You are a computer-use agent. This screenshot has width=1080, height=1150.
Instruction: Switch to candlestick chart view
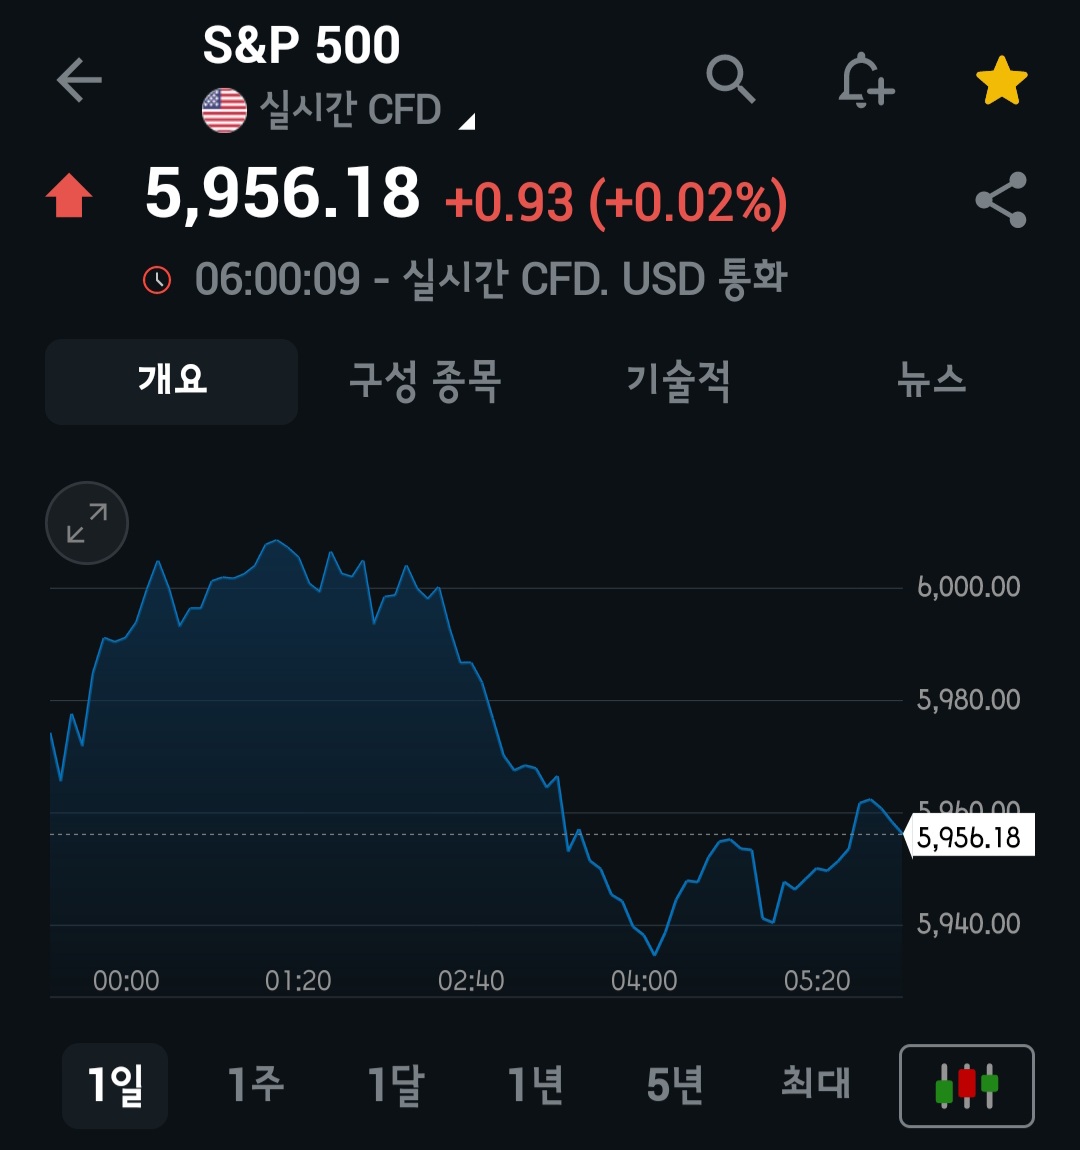966,1085
